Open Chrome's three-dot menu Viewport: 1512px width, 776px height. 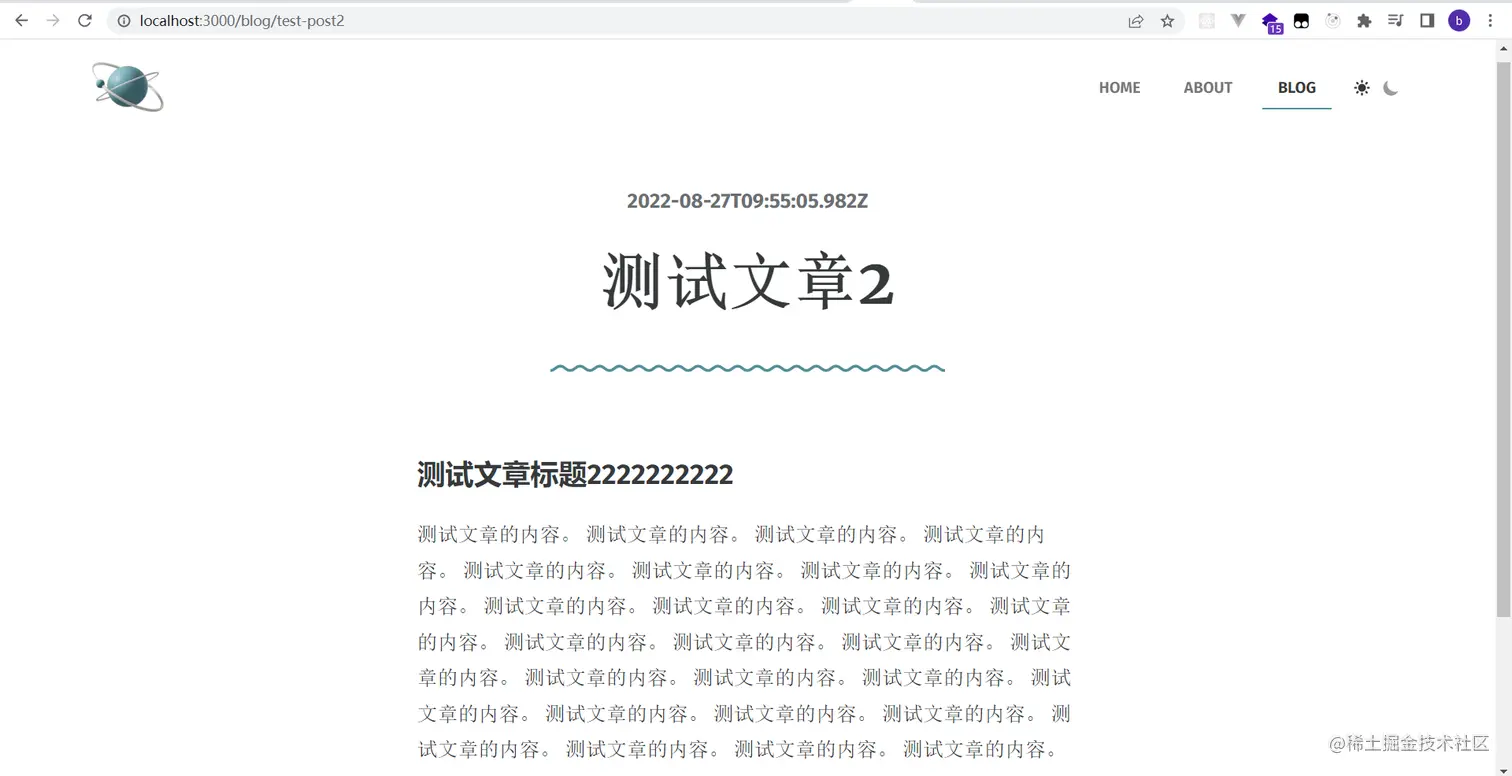point(1491,20)
